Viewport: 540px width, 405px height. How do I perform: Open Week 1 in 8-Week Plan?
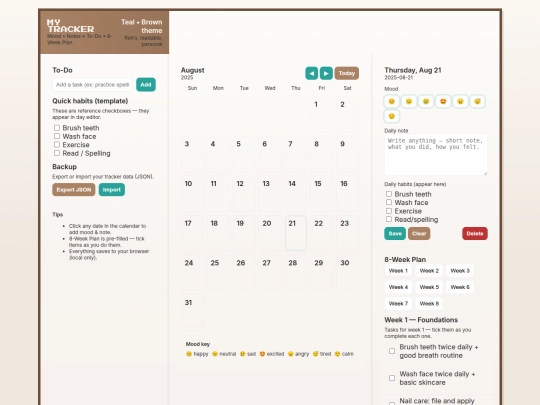point(398,271)
